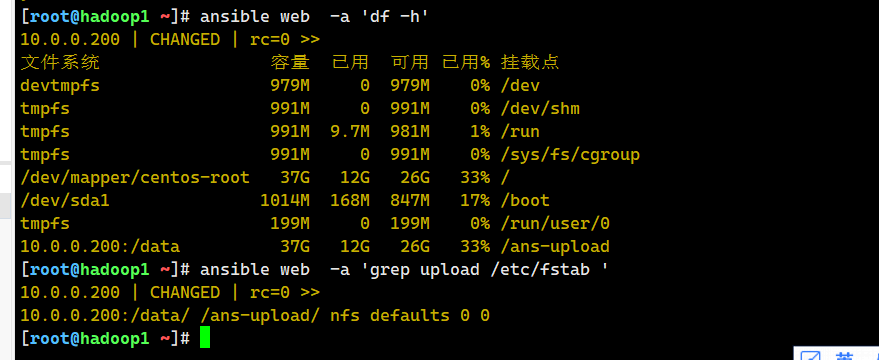Click the 'grep upload /etc/fstab' command line
Viewport: 879px width, 360px height.
pos(314,270)
